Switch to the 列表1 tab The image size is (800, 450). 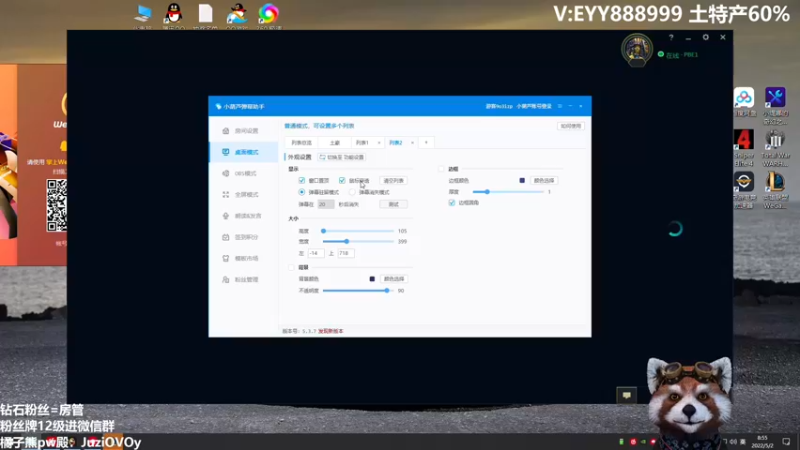362,143
